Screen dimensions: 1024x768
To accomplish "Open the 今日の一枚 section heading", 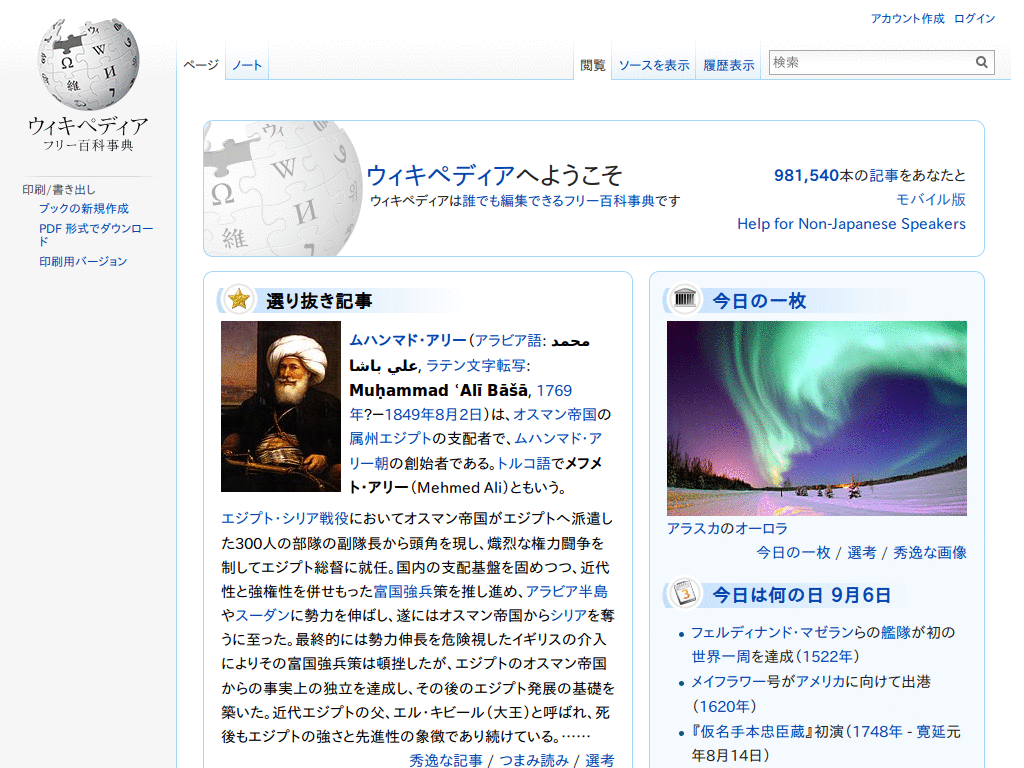I will point(760,300).
